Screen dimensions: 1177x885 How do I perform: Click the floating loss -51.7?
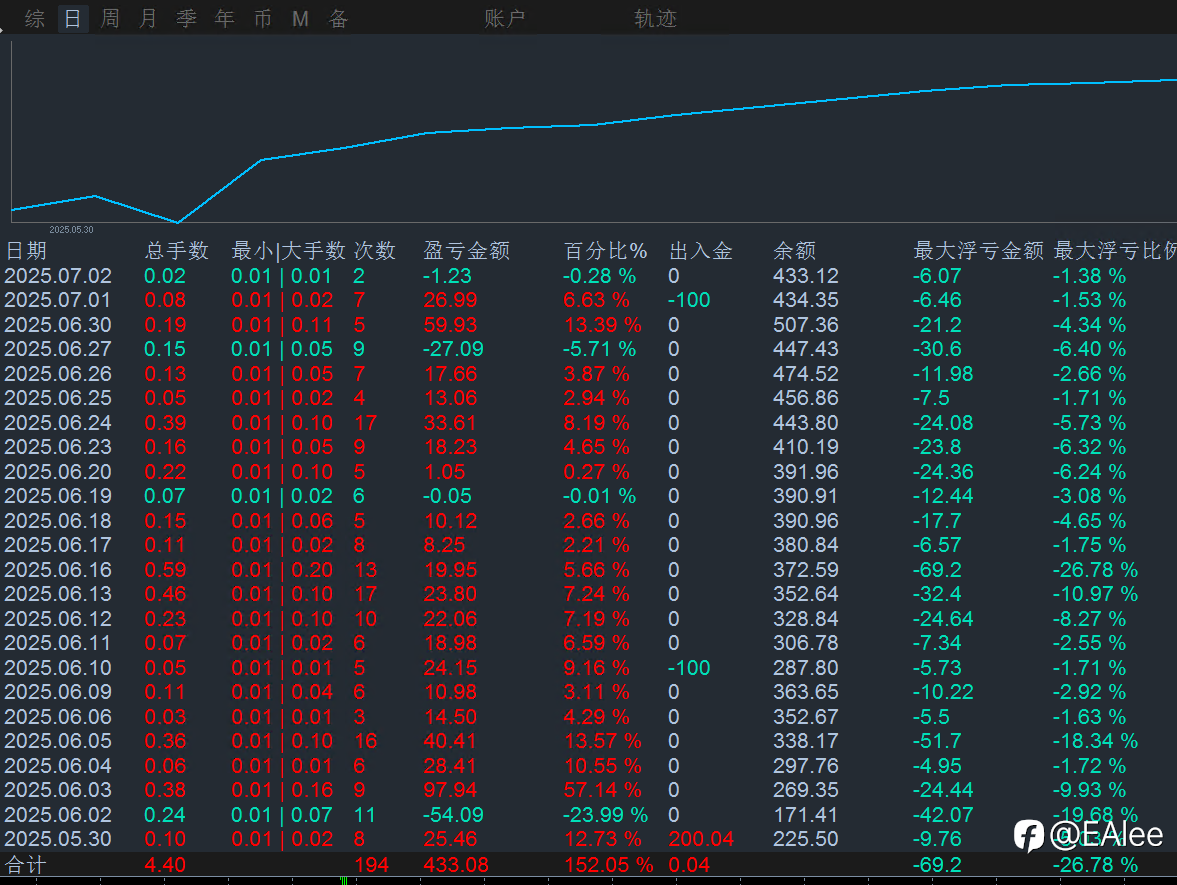tap(937, 741)
